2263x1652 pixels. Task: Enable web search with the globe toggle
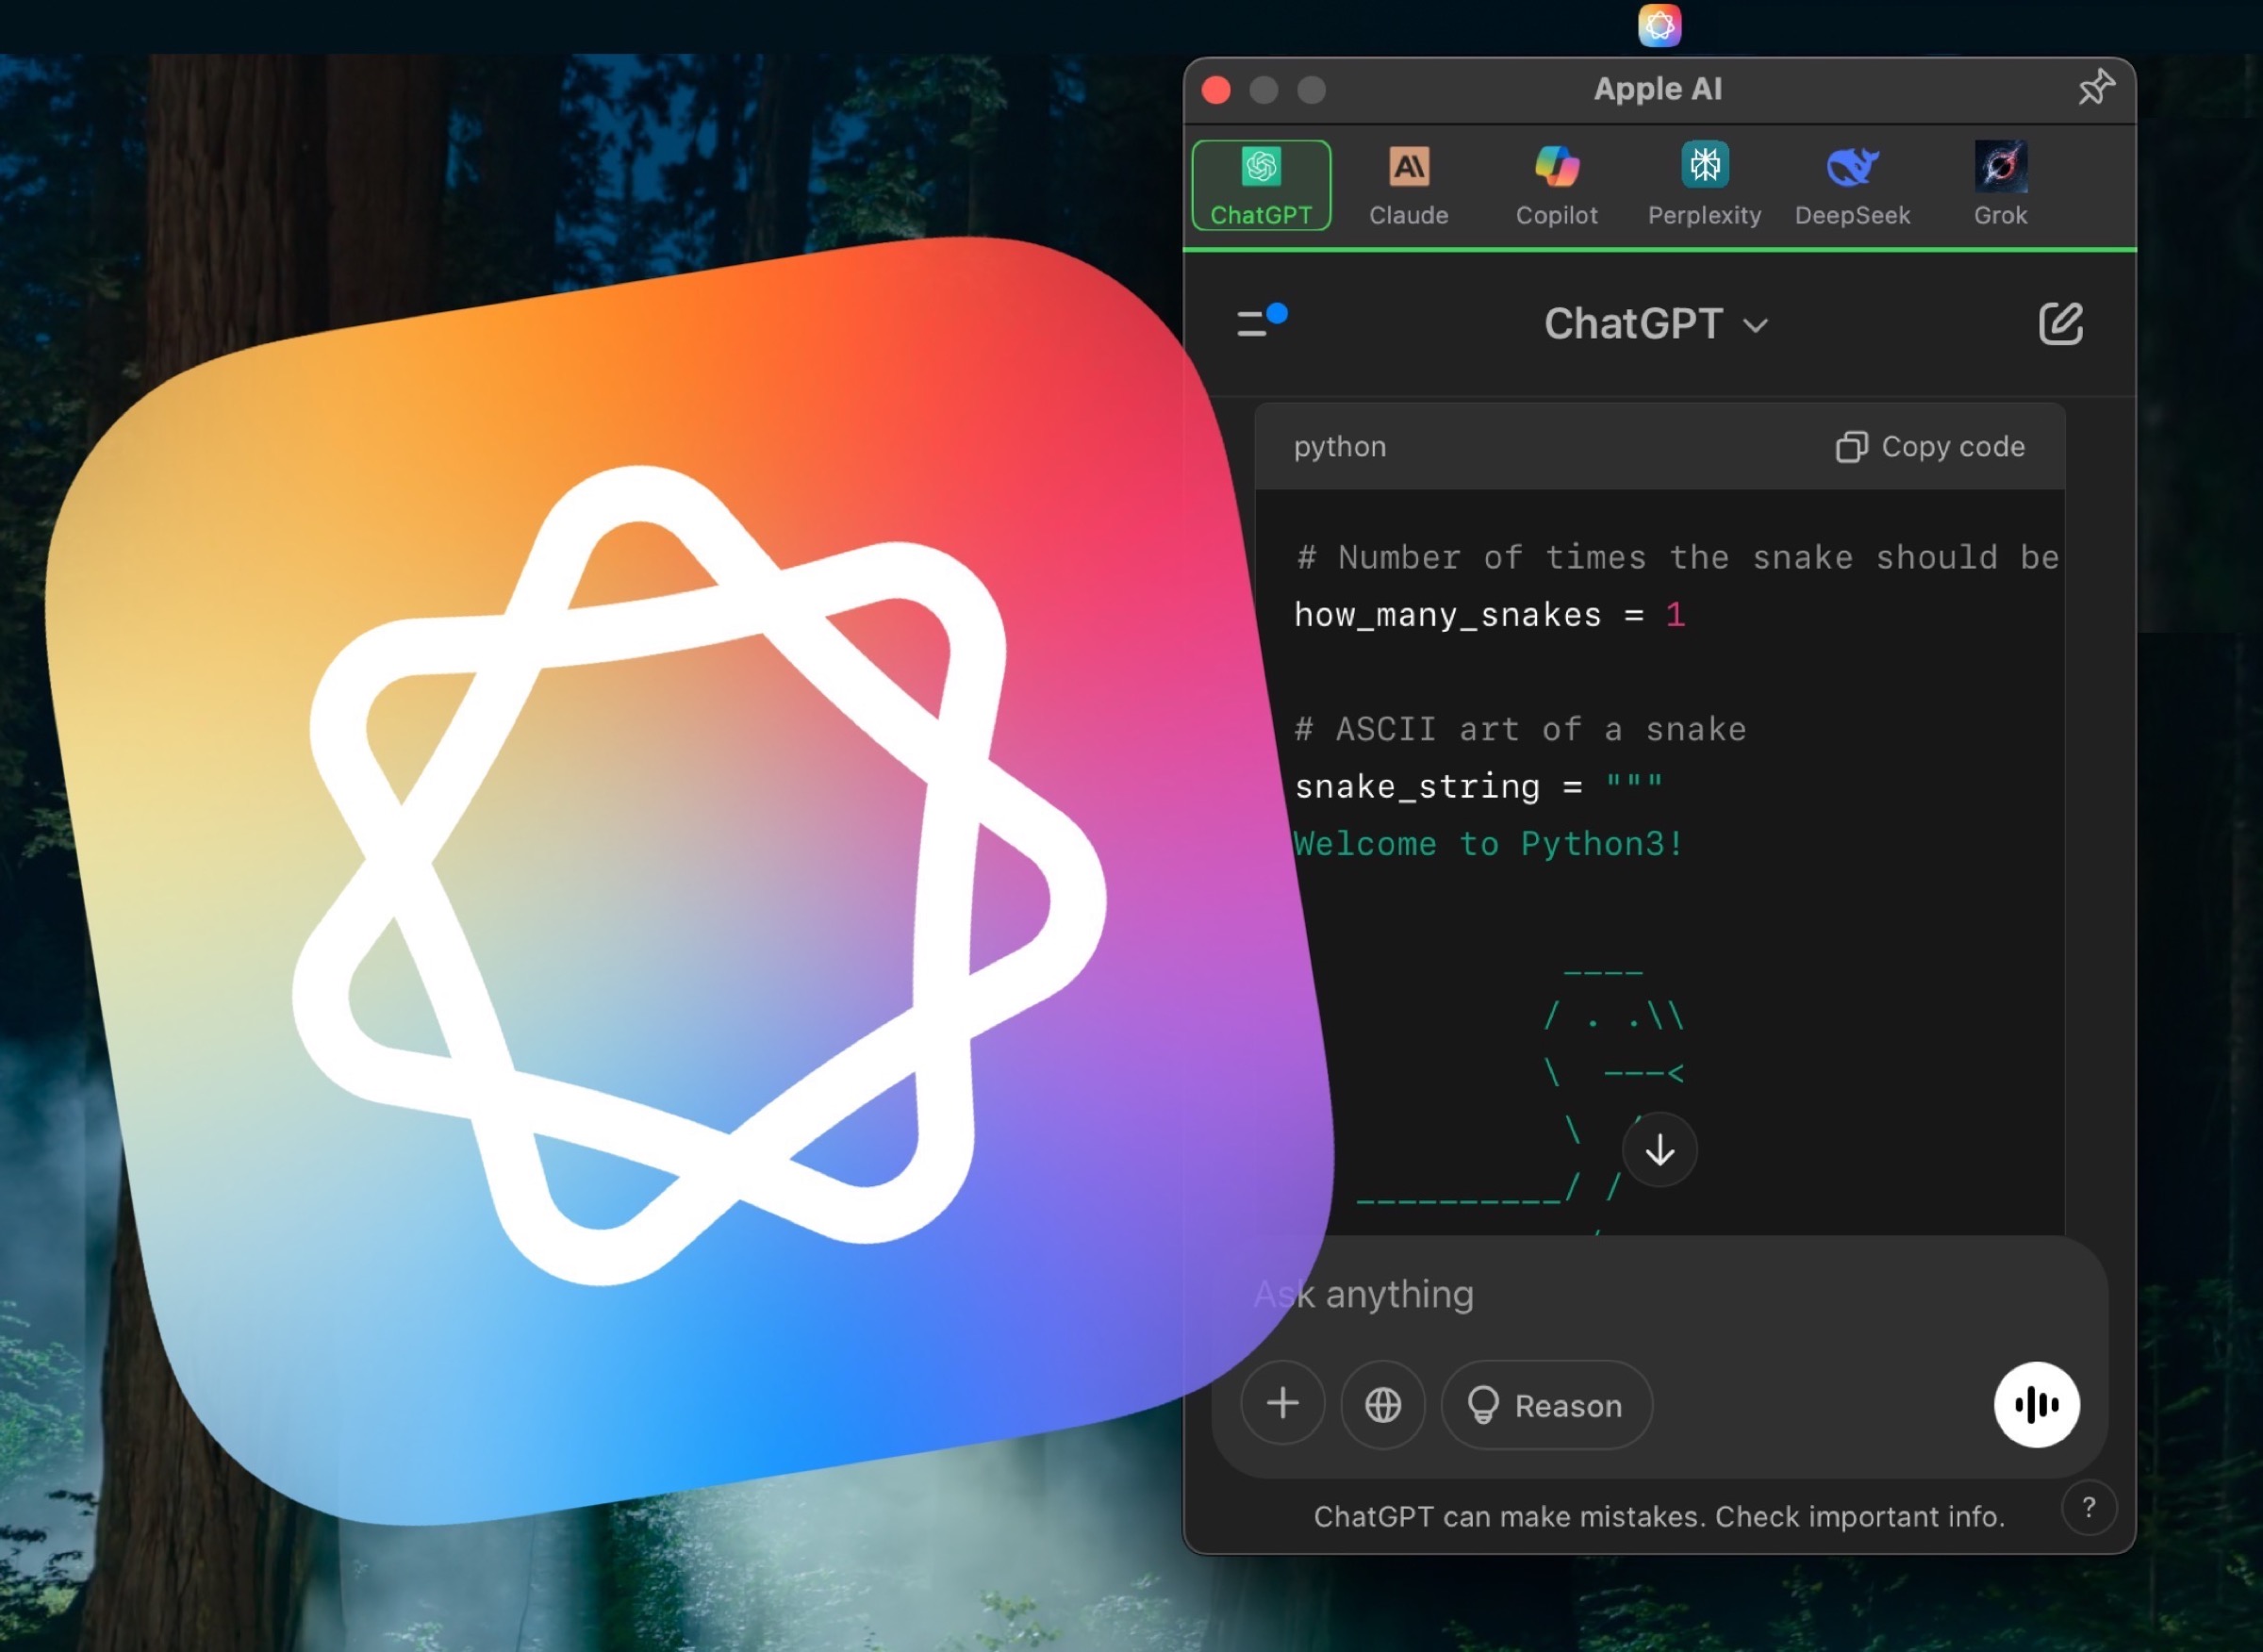[1383, 1404]
